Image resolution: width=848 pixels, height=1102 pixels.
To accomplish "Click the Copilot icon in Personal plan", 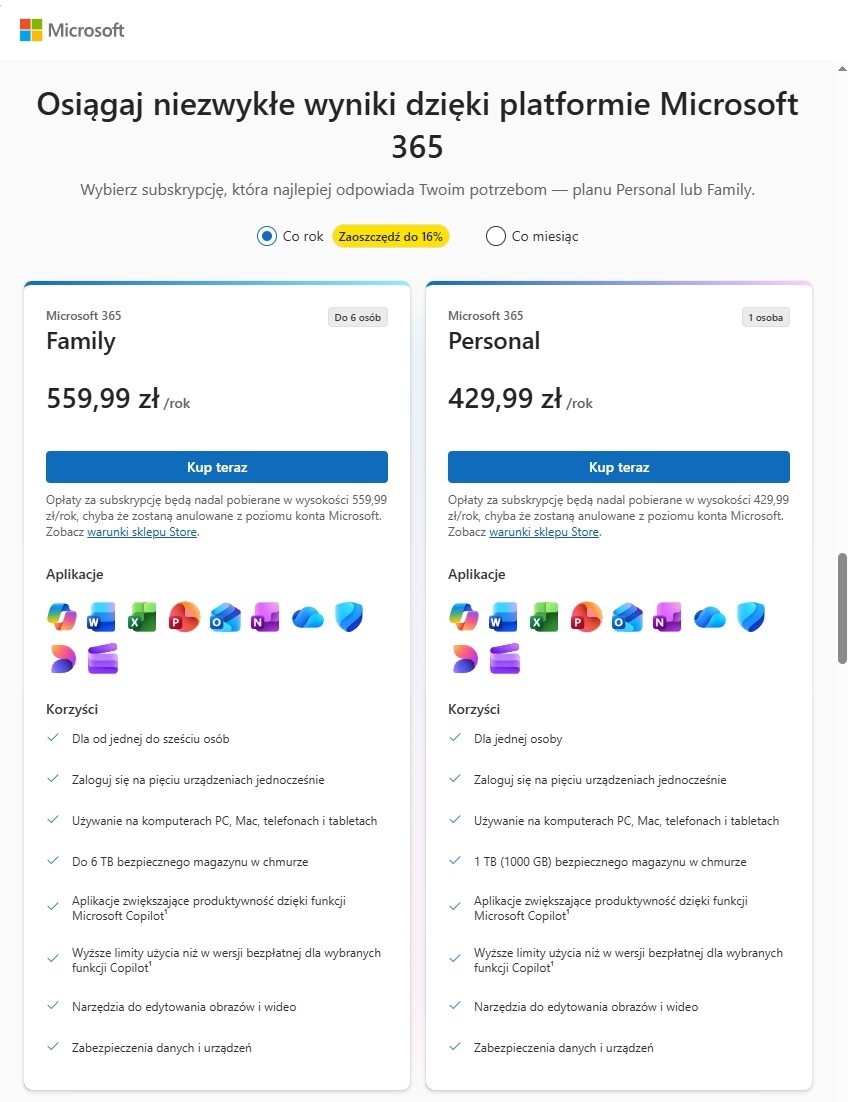I will tap(464, 618).
